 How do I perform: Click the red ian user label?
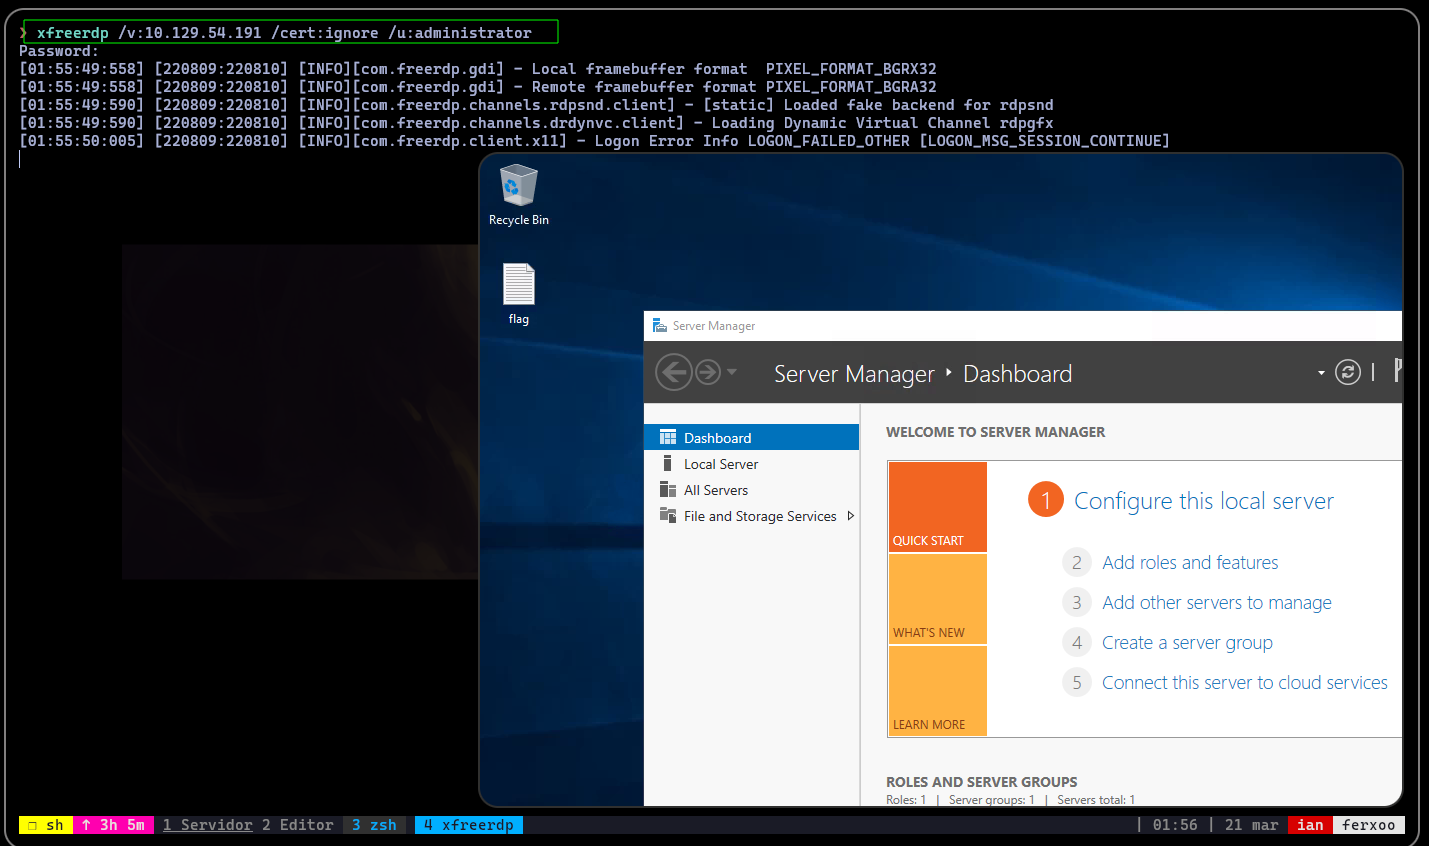[x=1310, y=825]
